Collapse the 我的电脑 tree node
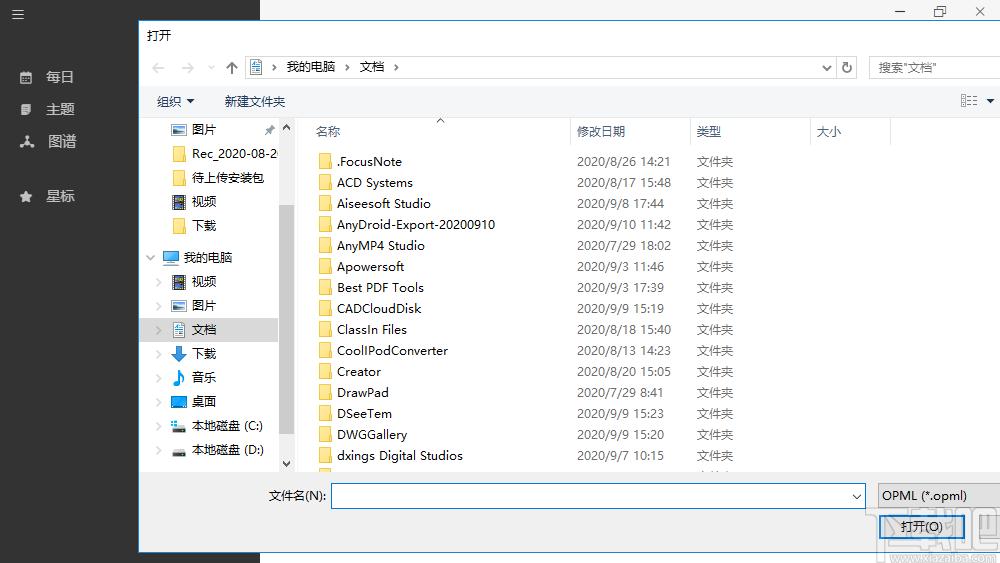 151,258
